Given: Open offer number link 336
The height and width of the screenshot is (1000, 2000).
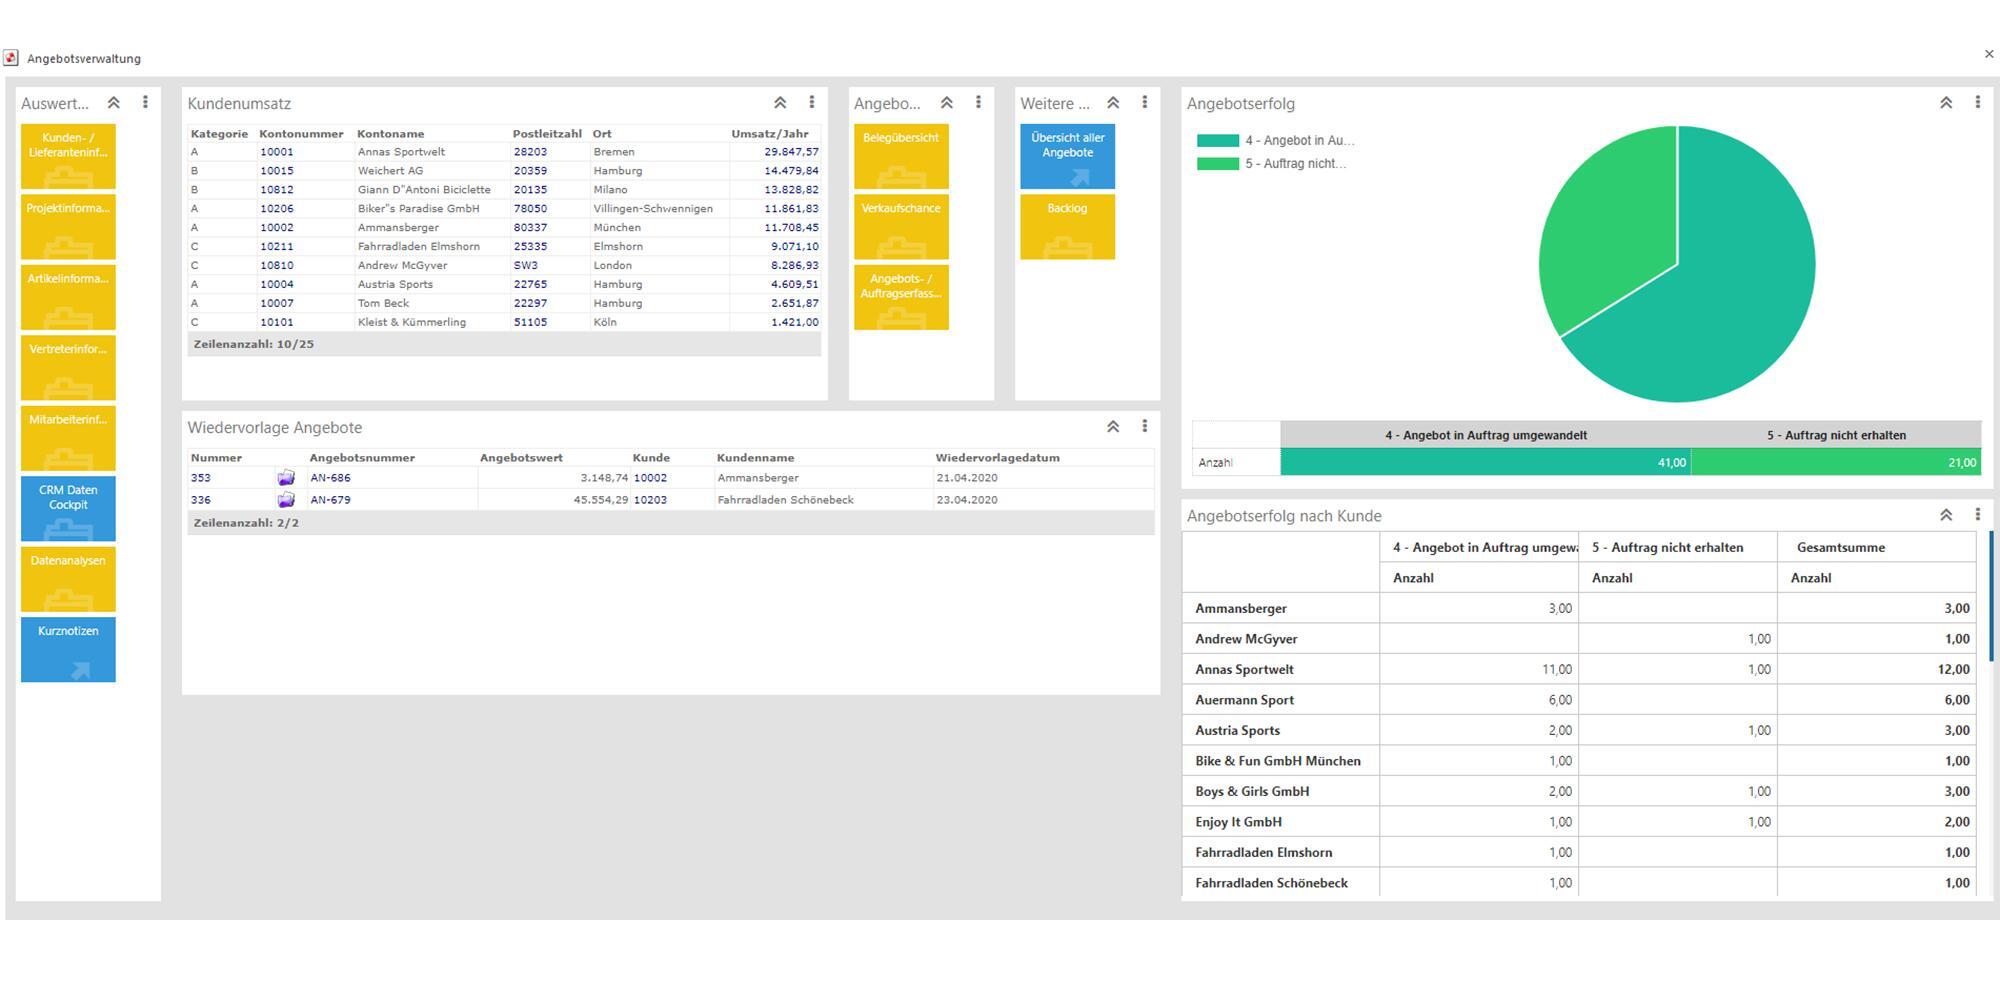Looking at the screenshot, I should (x=201, y=500).
